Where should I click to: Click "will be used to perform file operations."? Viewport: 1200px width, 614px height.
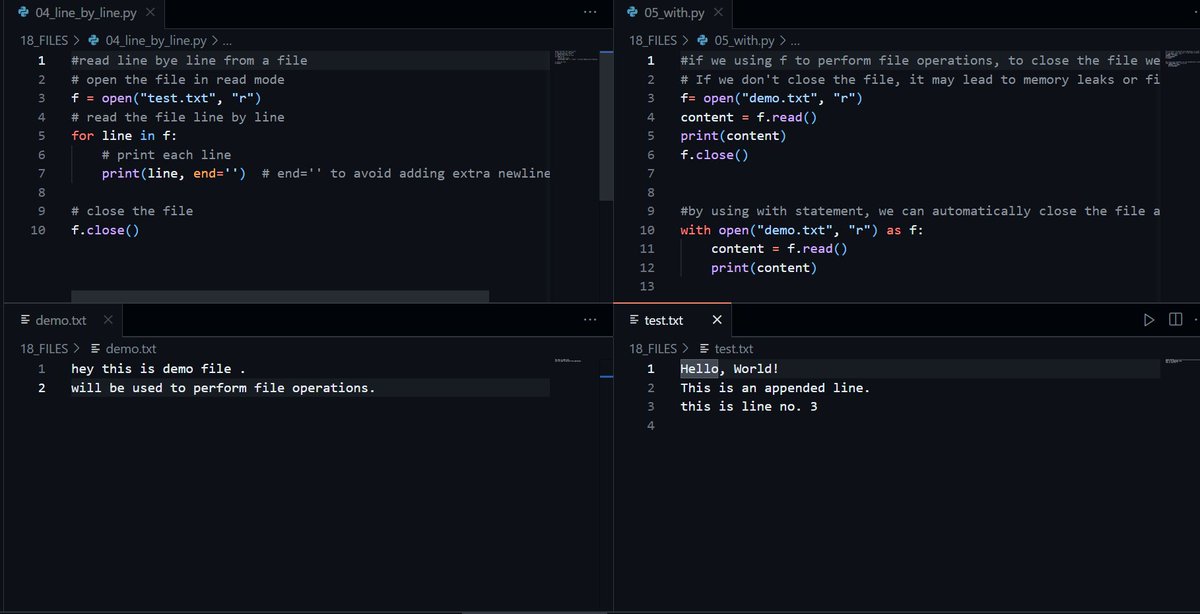coord(223,388)
